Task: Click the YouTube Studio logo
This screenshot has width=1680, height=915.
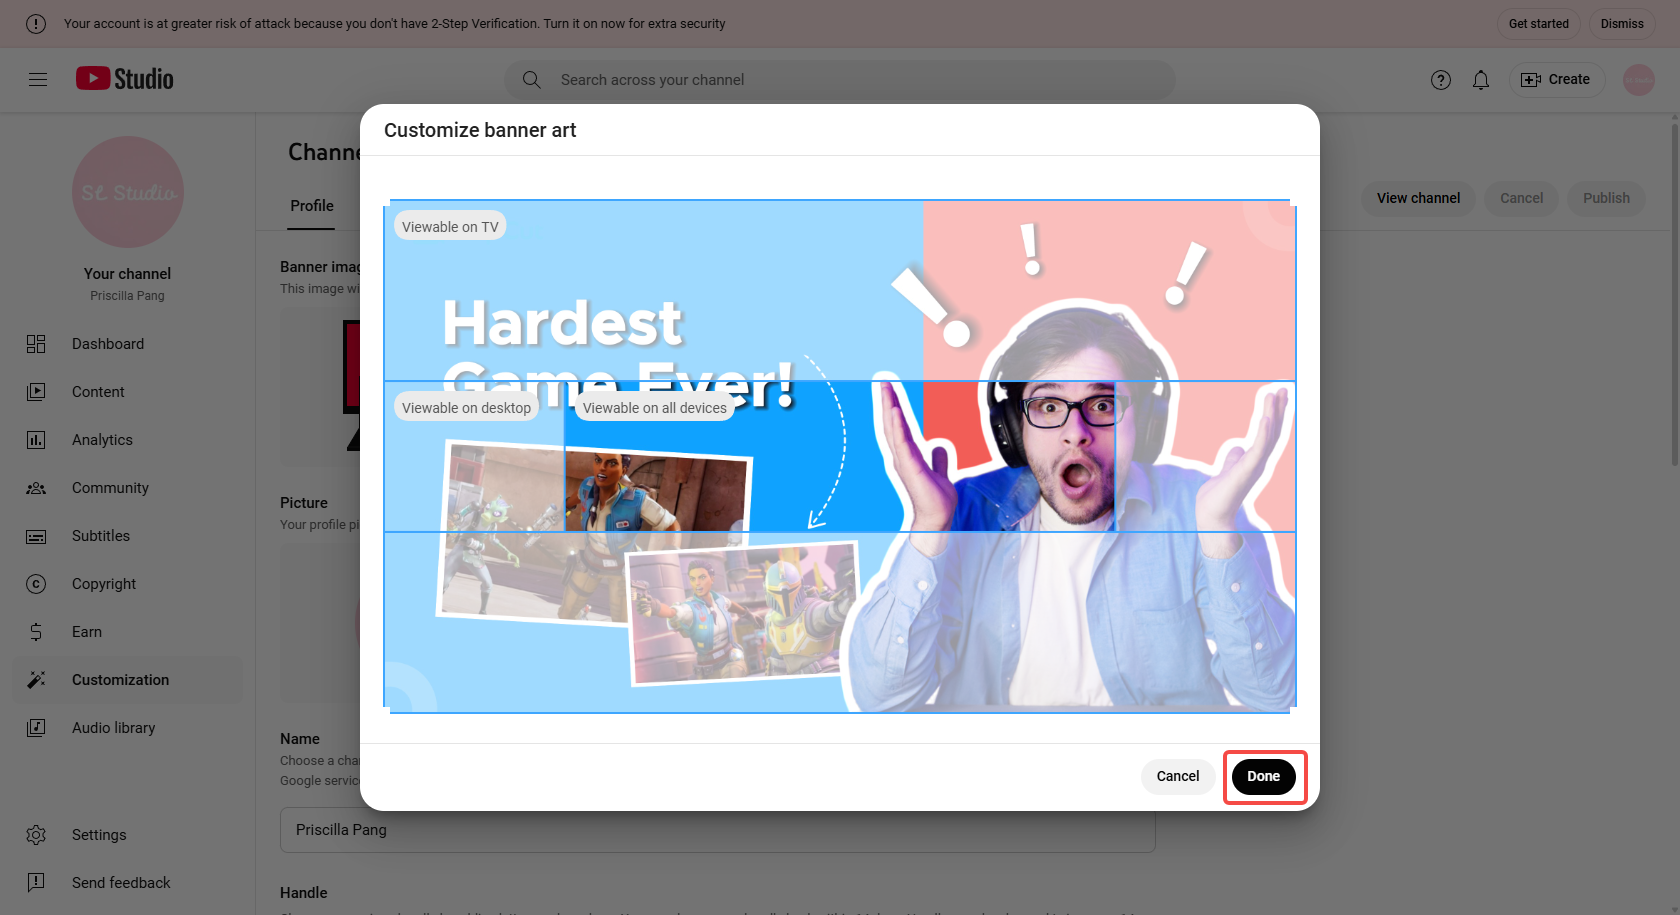Action: (x=124, y=79)
